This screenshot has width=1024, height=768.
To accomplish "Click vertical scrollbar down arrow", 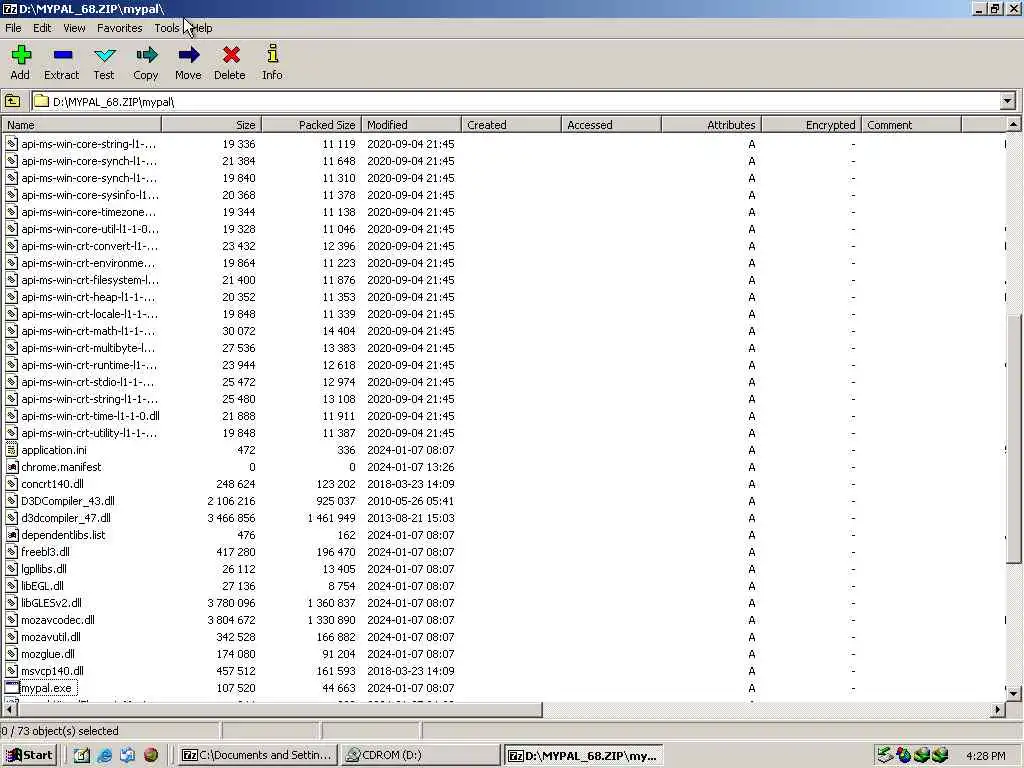I will [1013, 694].
